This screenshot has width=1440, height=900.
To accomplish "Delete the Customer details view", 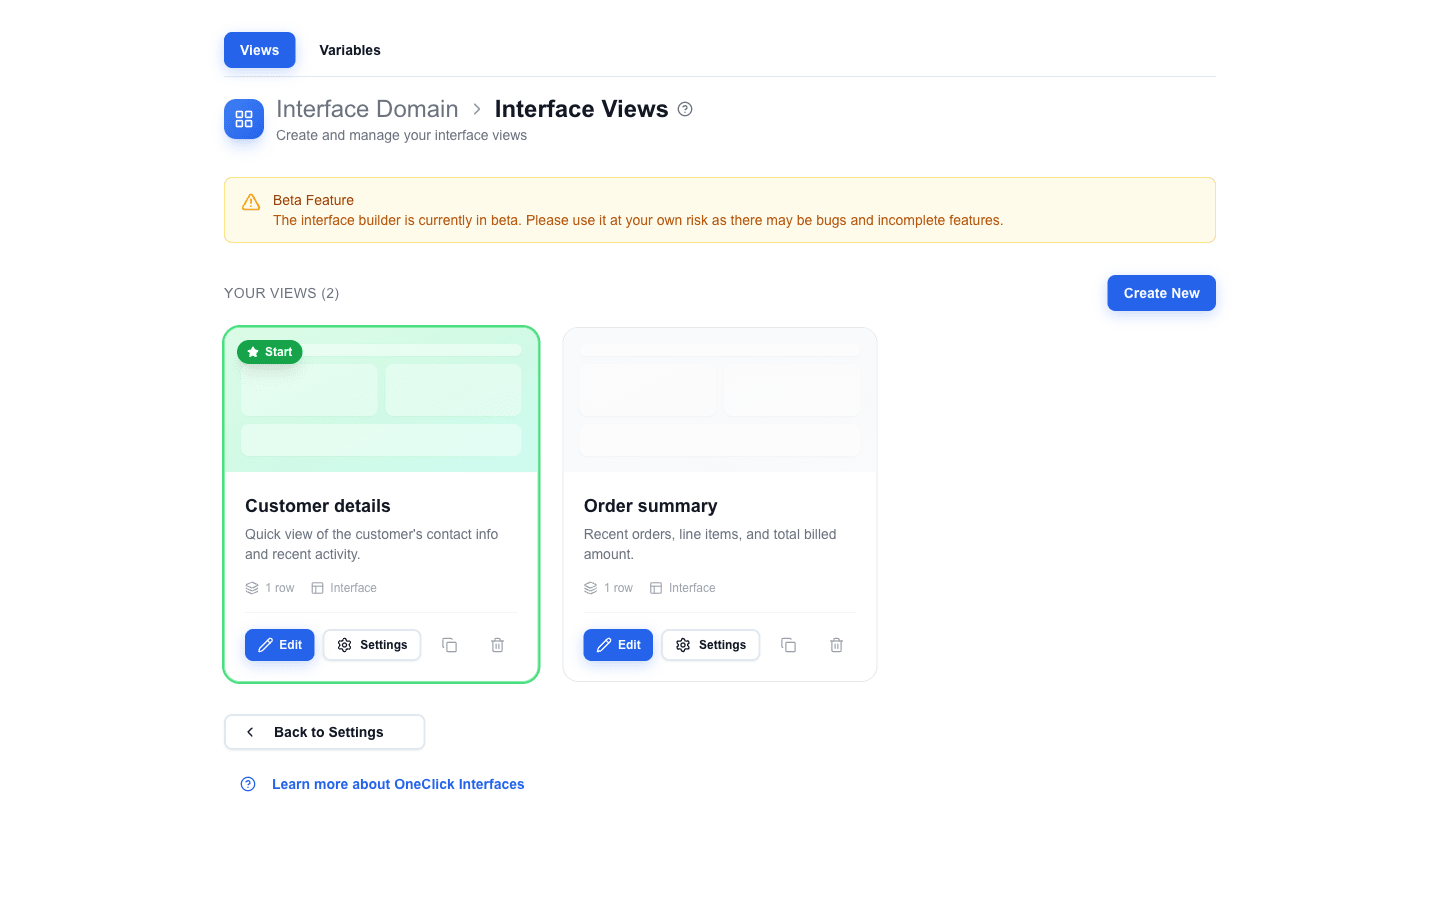I will [x=498, y=645].
